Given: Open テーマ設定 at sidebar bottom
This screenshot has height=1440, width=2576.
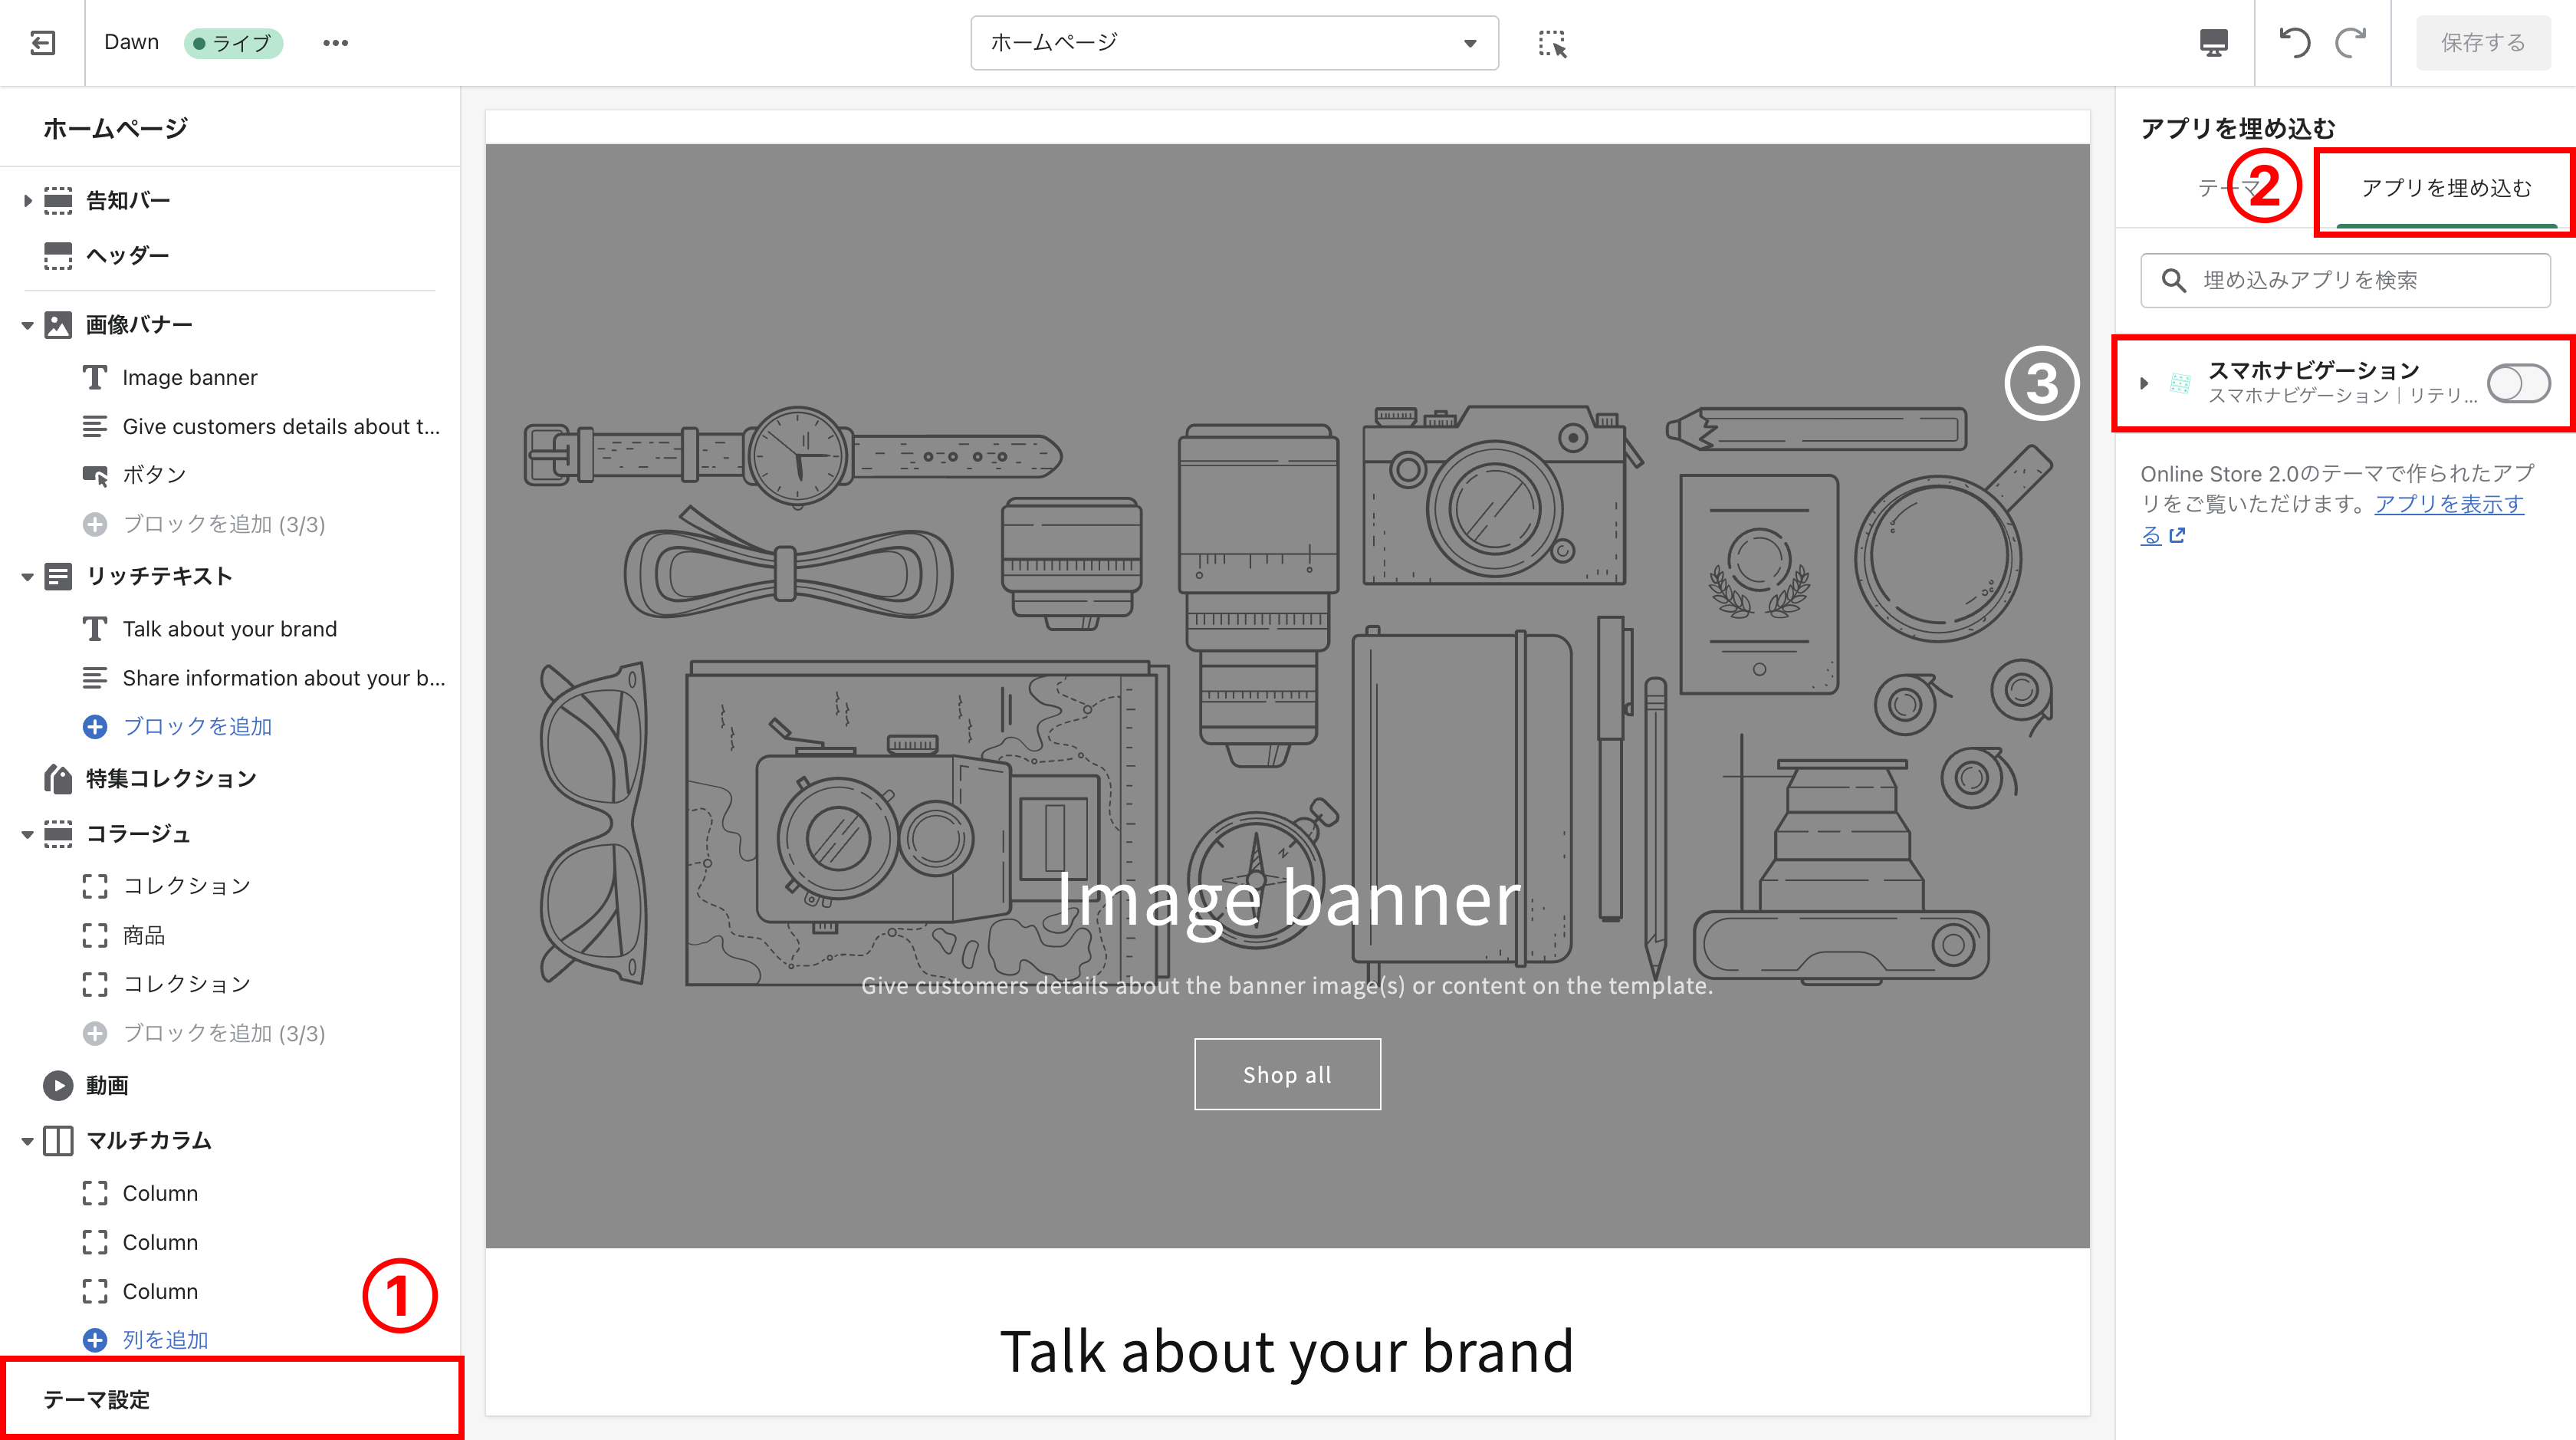Looking at the screenshot, I should (97, 1399).
